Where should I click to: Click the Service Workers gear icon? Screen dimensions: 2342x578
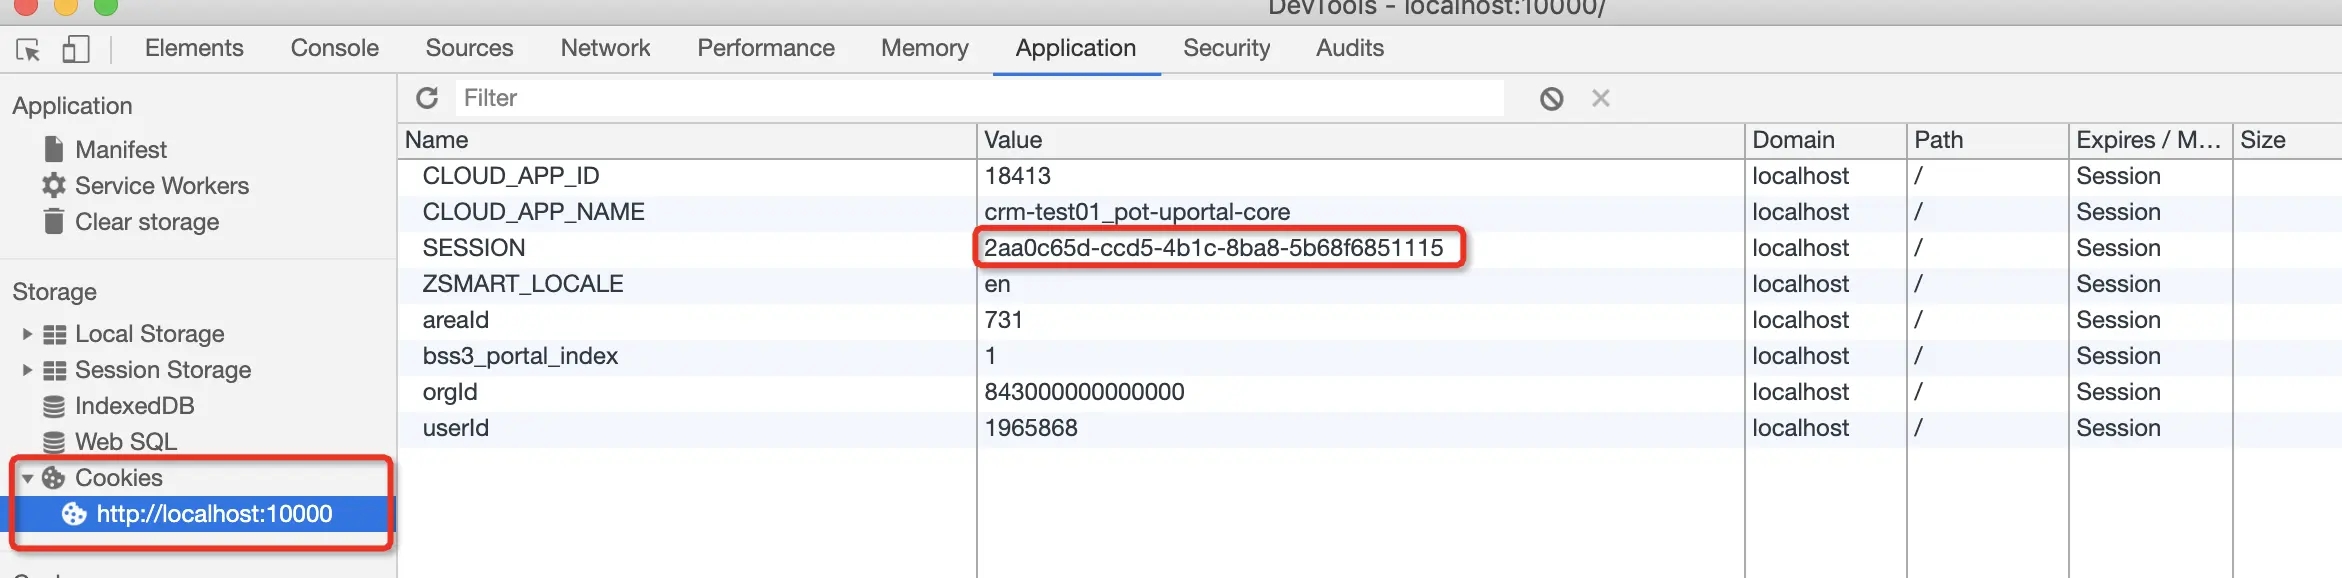[x=54, y=185]
